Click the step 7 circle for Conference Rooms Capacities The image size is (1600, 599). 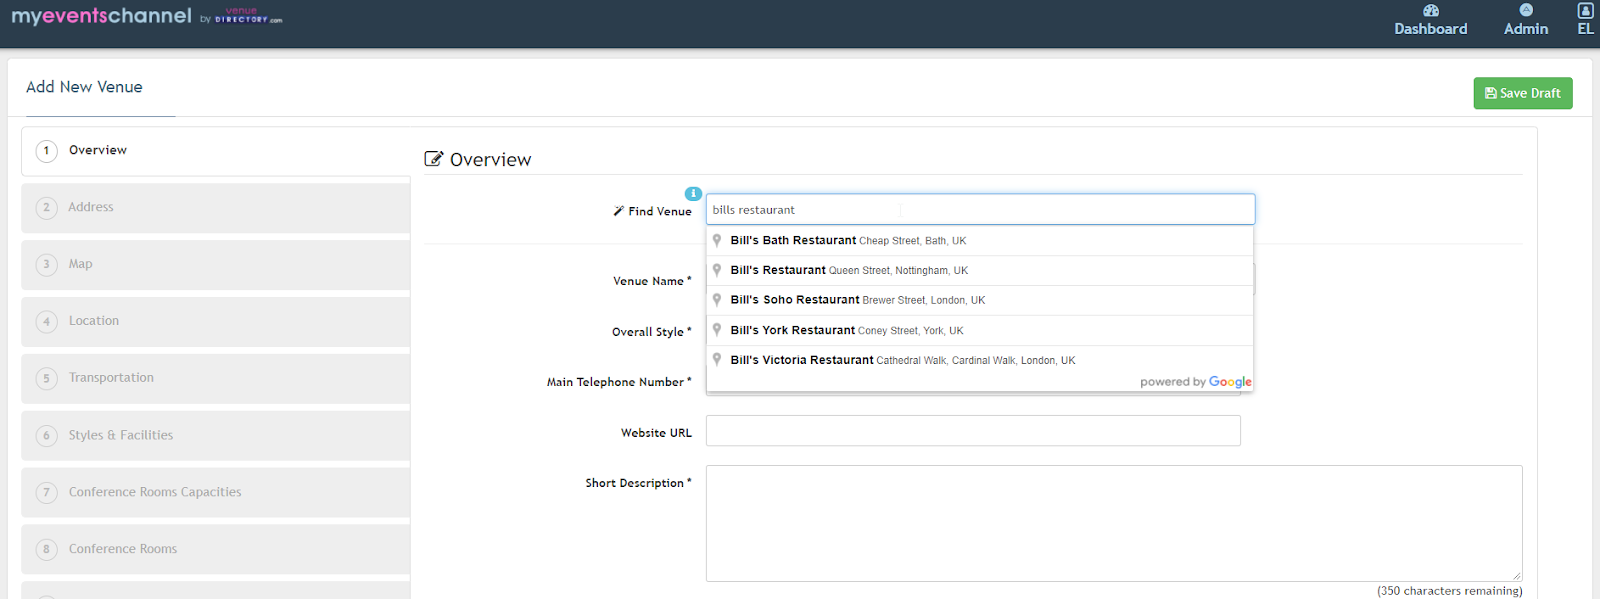[x=46, y=493]
